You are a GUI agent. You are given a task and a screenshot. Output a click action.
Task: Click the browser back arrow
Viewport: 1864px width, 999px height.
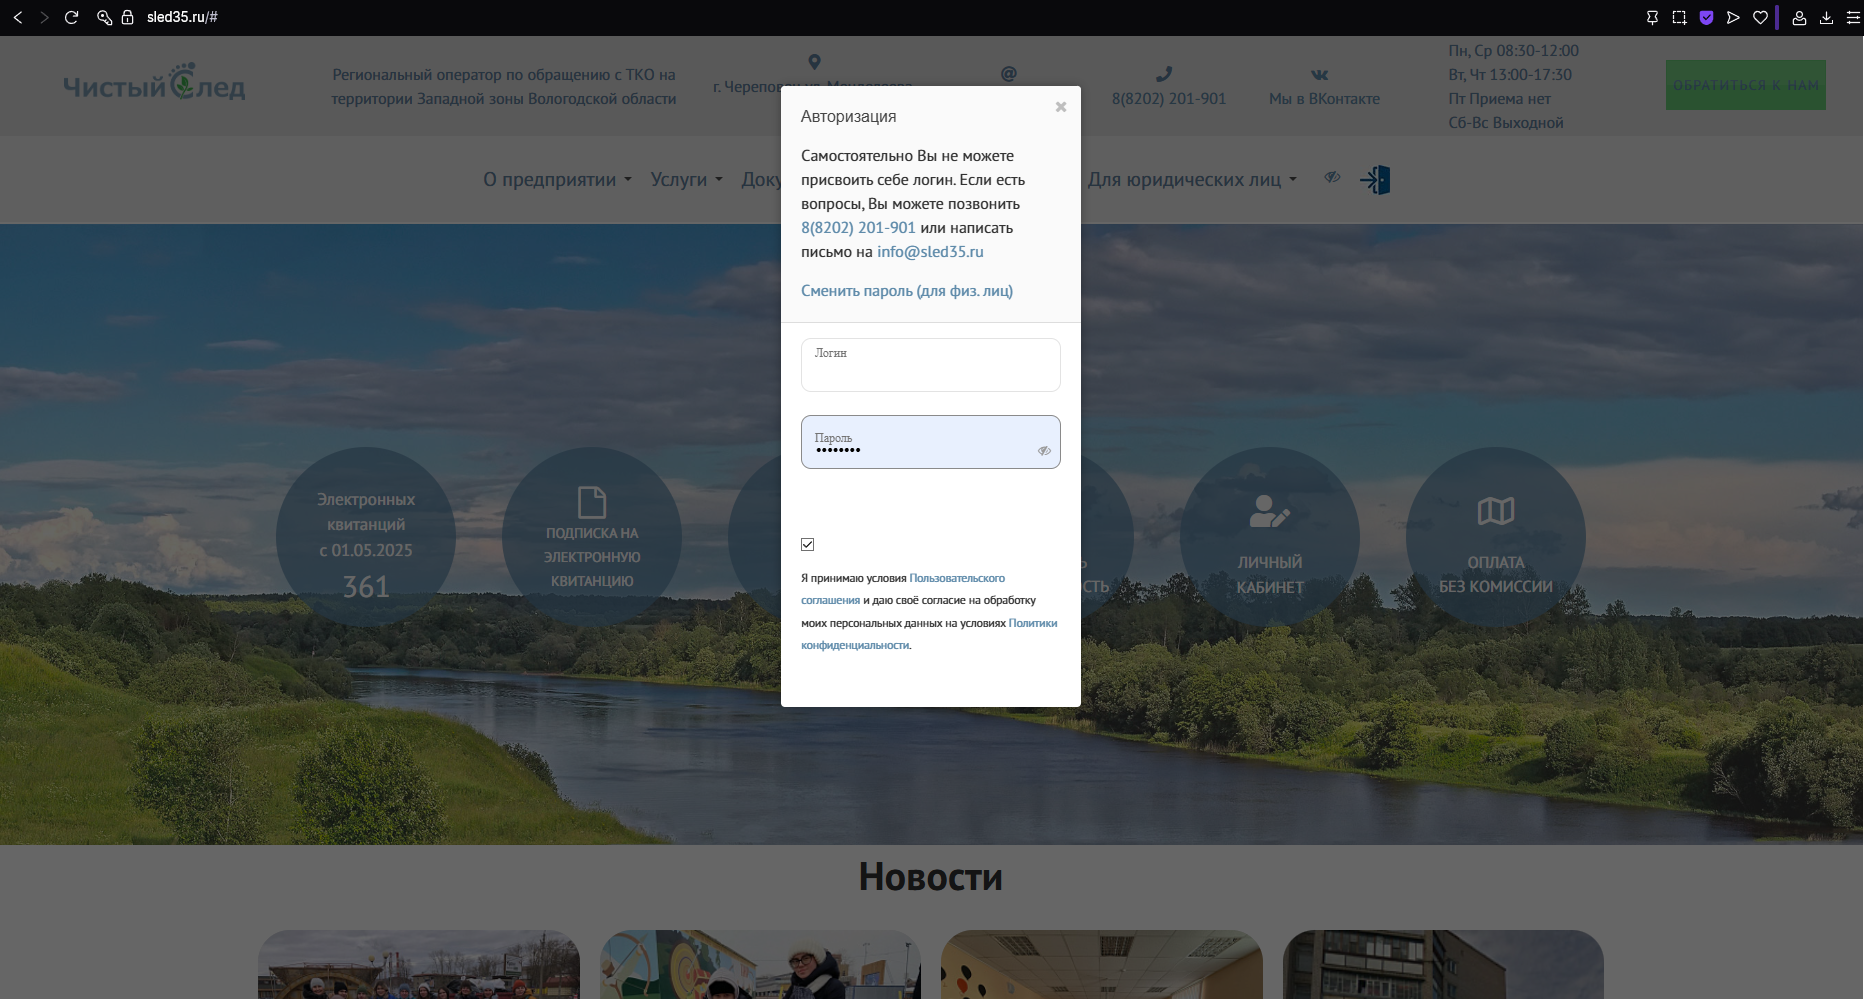tap(18, 17)
